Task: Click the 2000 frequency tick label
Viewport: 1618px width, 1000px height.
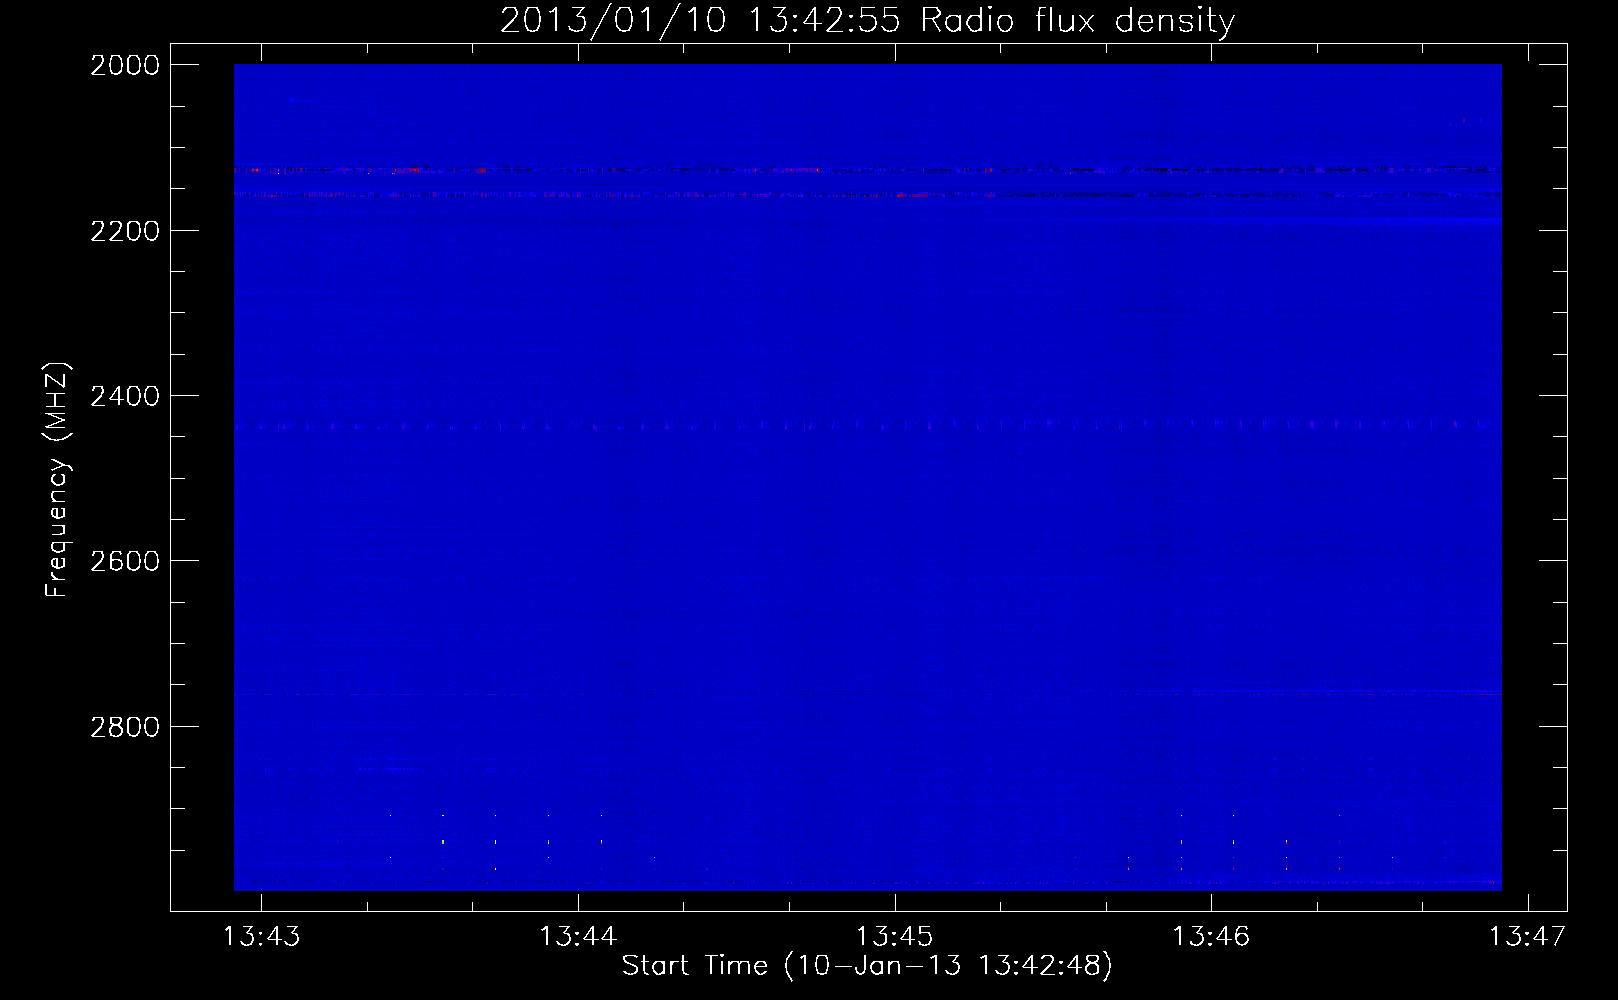Action: (x=125, y=65)
